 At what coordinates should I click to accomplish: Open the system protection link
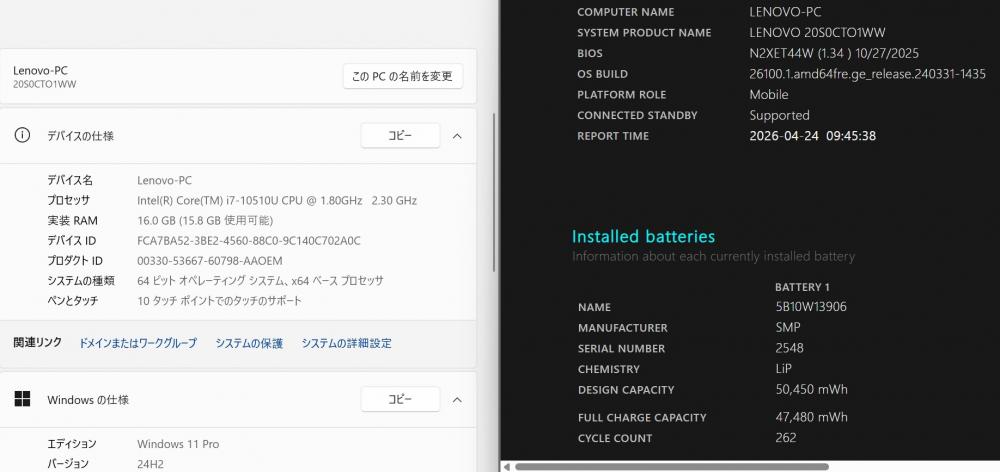249,343
